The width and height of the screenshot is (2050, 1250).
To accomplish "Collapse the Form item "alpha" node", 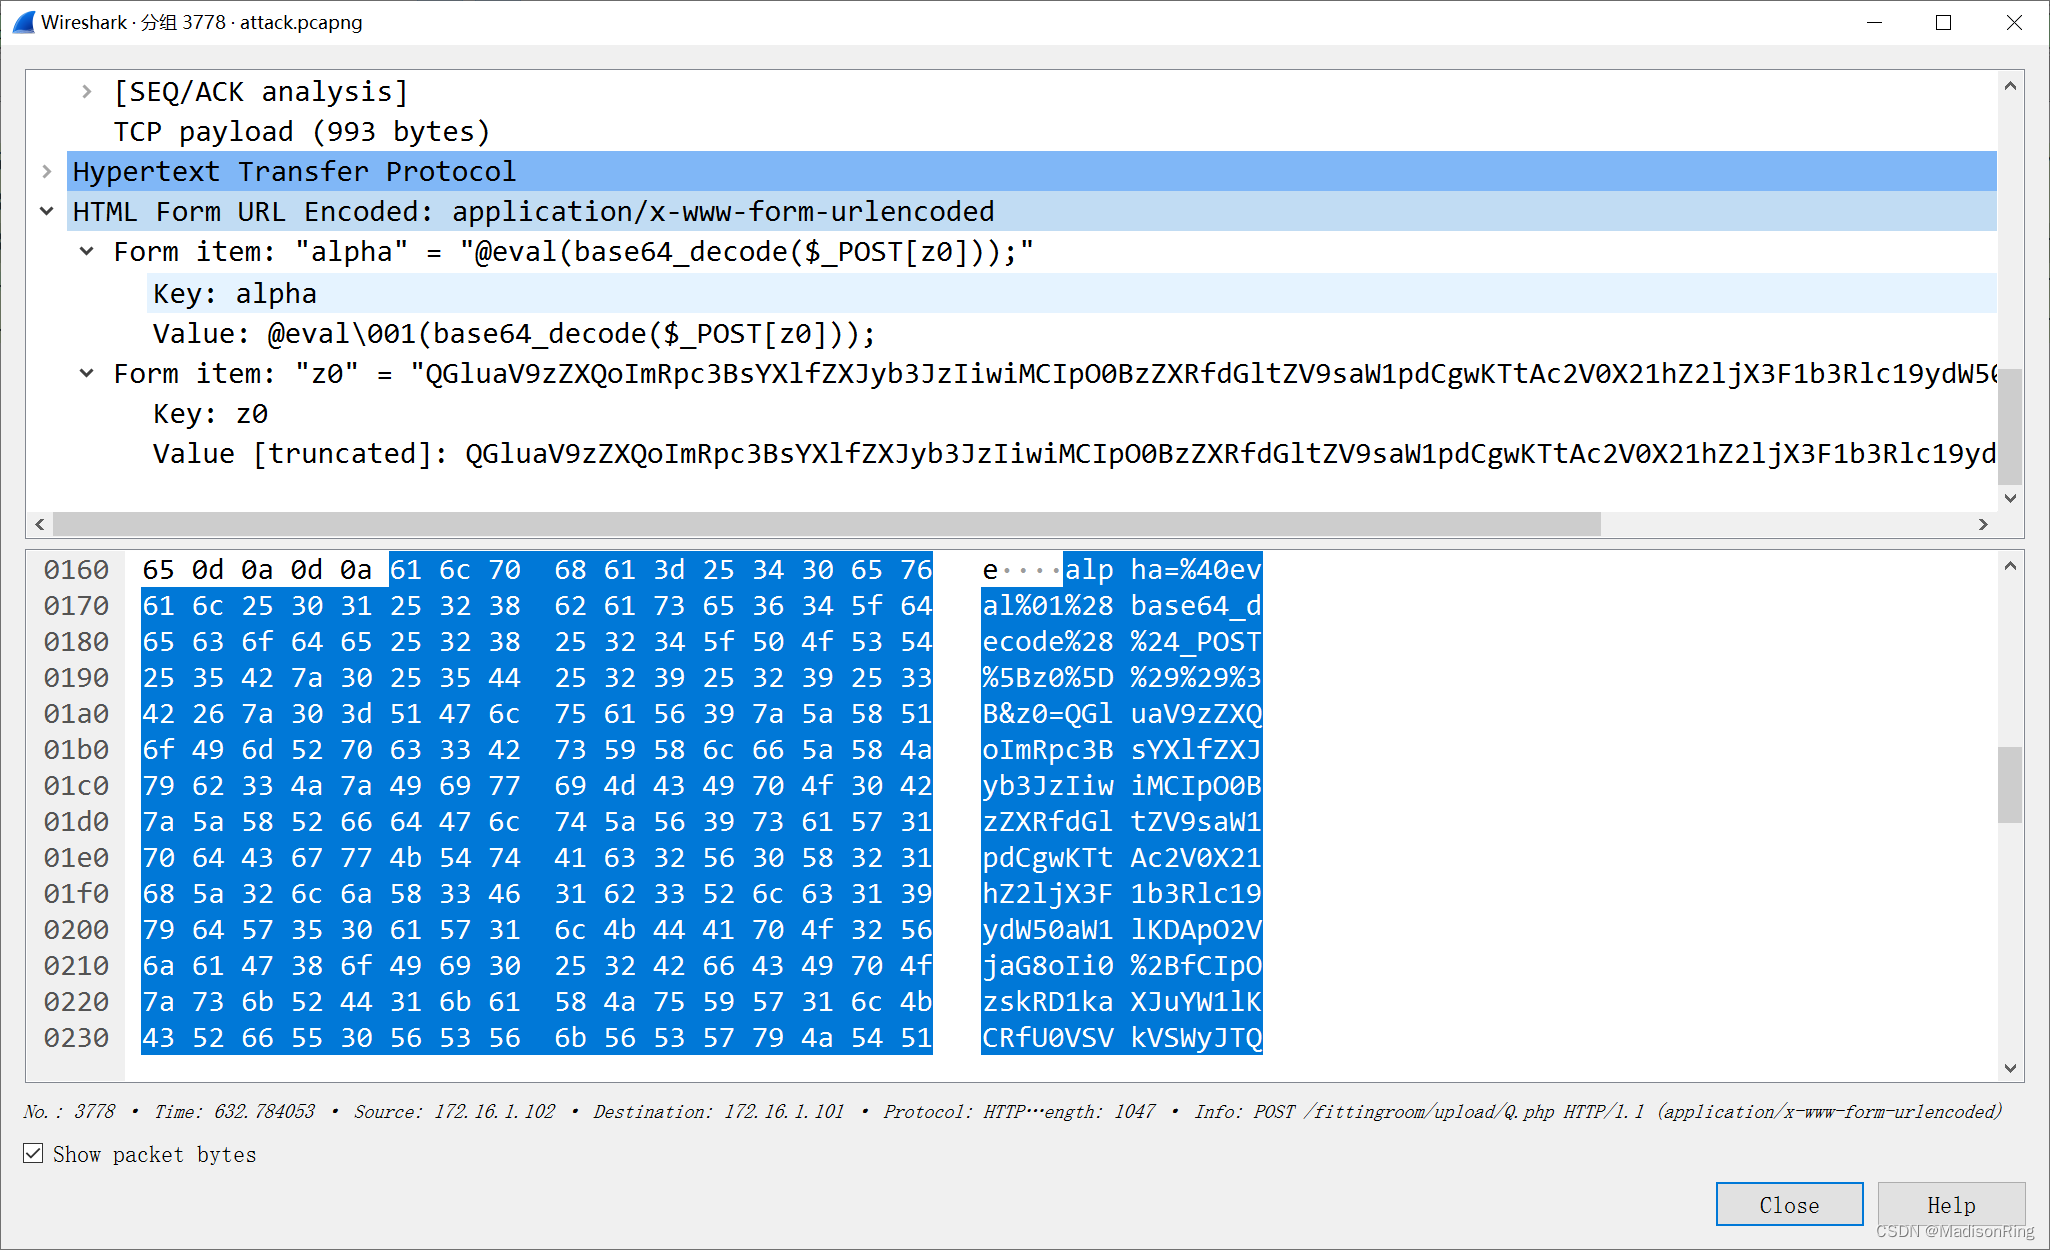I will (x=86, y=251).
